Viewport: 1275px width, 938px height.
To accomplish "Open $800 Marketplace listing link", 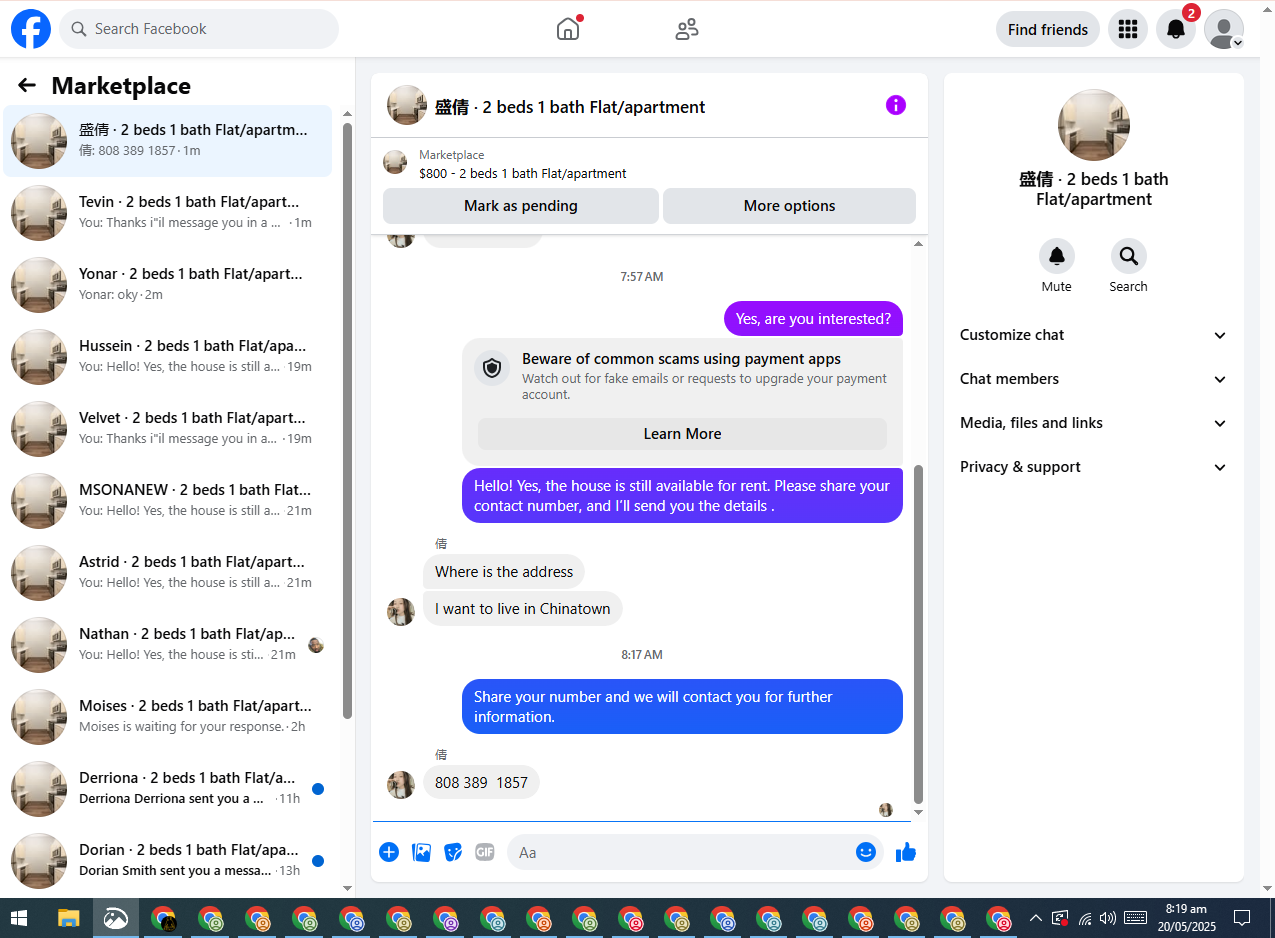I will (523, 173).
